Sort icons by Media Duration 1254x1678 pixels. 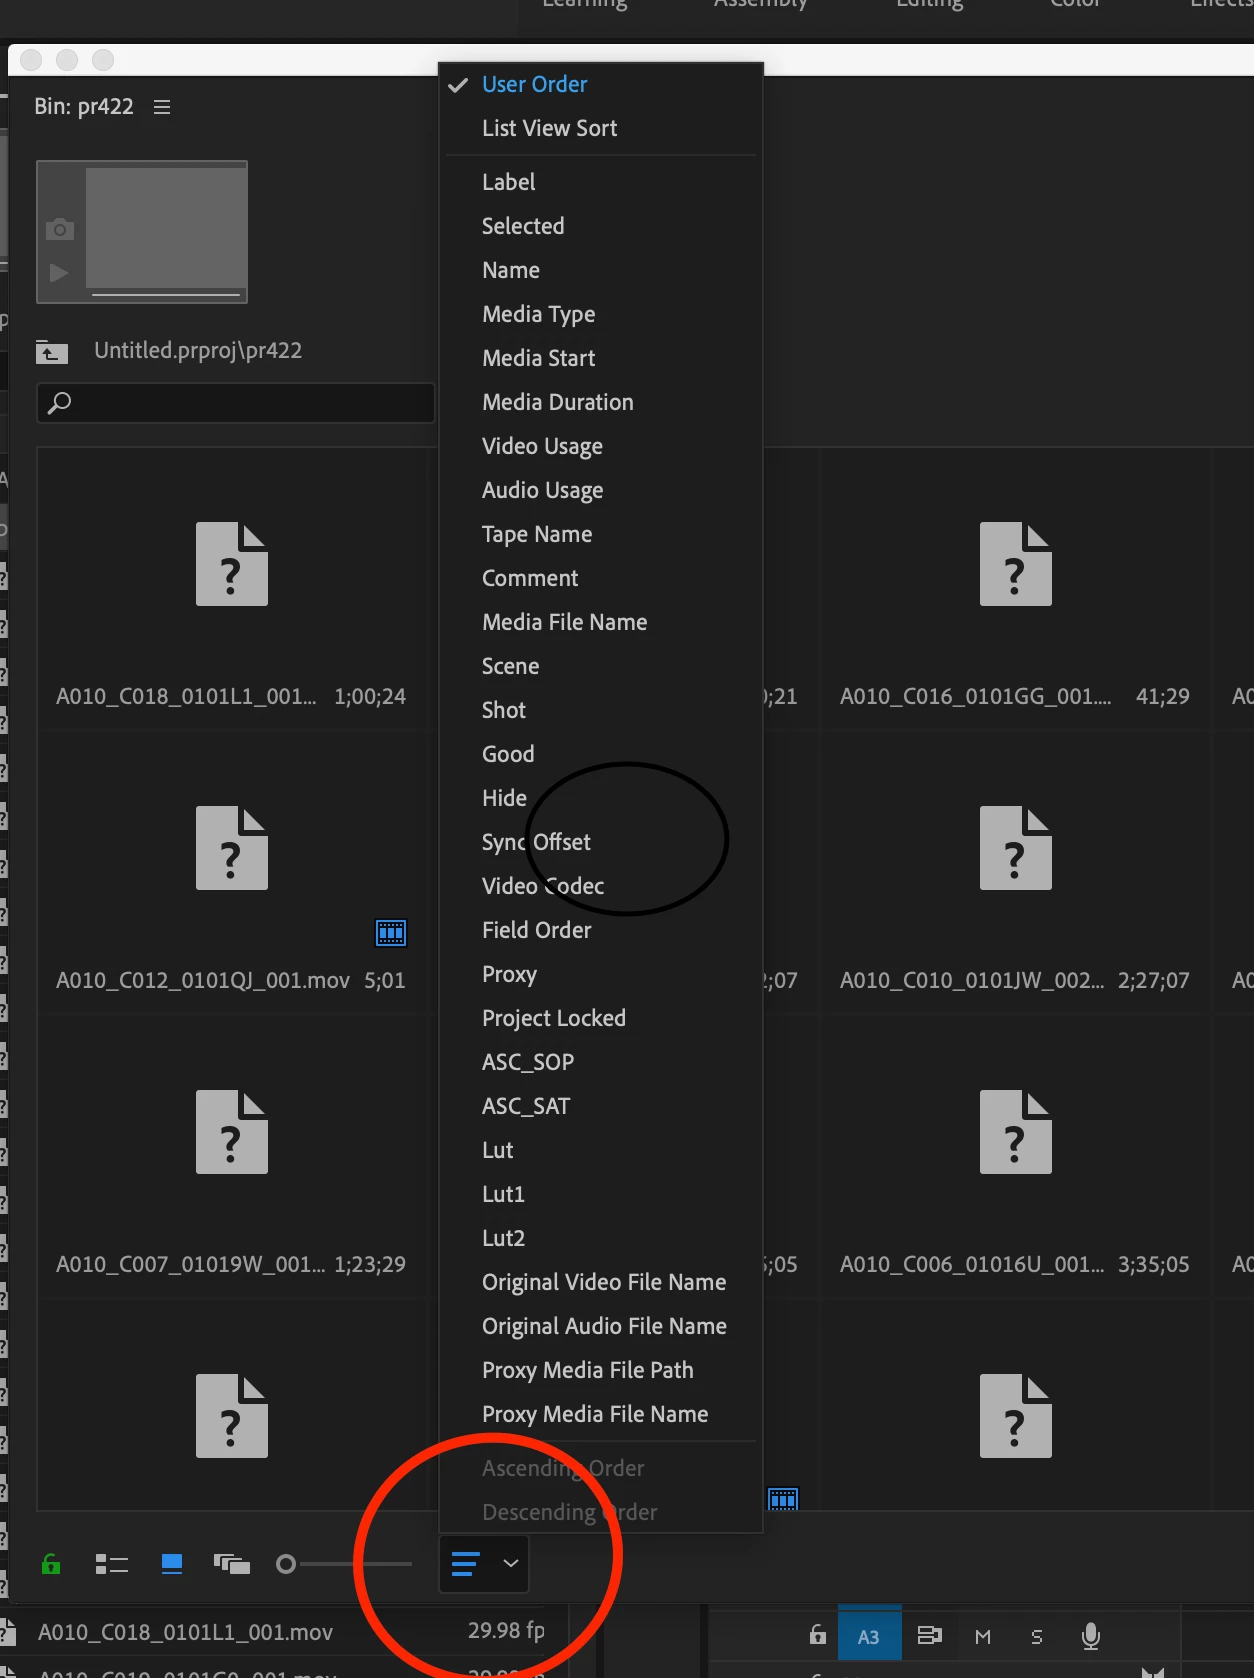(600, 403)
